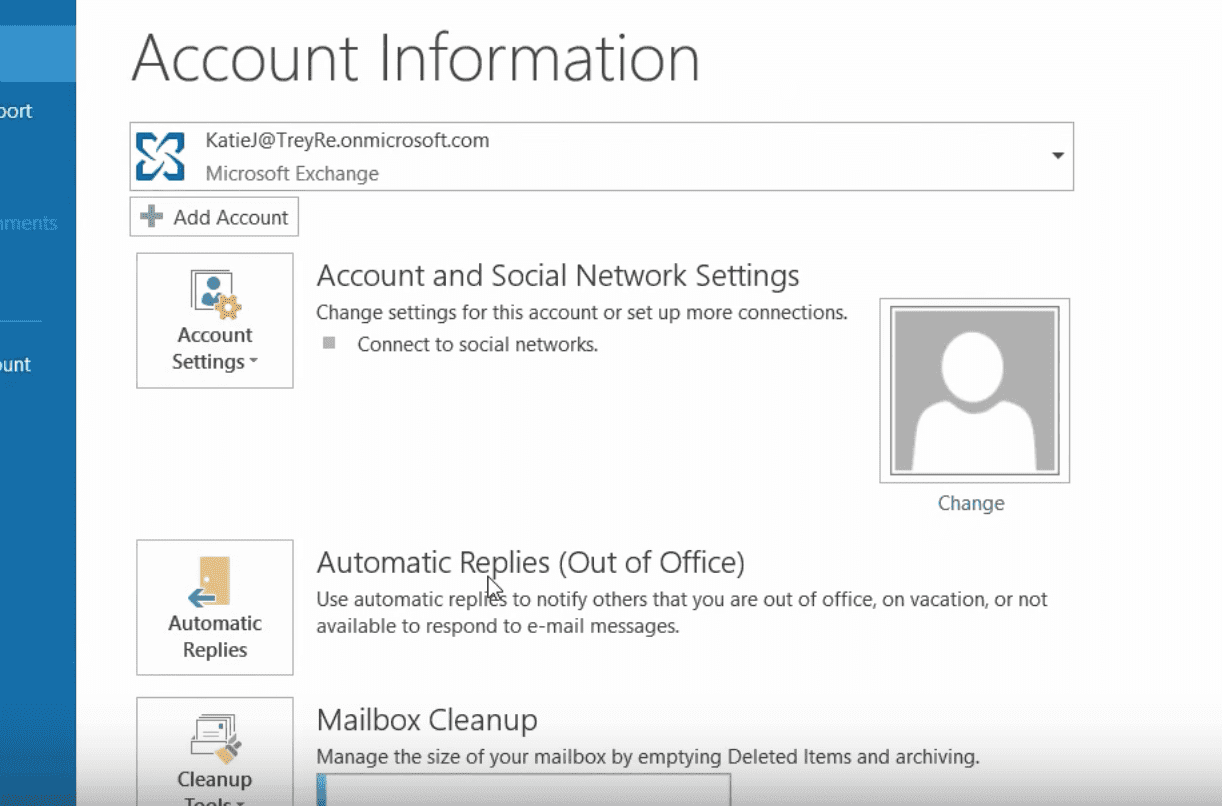This screenshot has width=1222, height=806.
Task: Open the Office Account sidebar item
Action: click(16, 365)
